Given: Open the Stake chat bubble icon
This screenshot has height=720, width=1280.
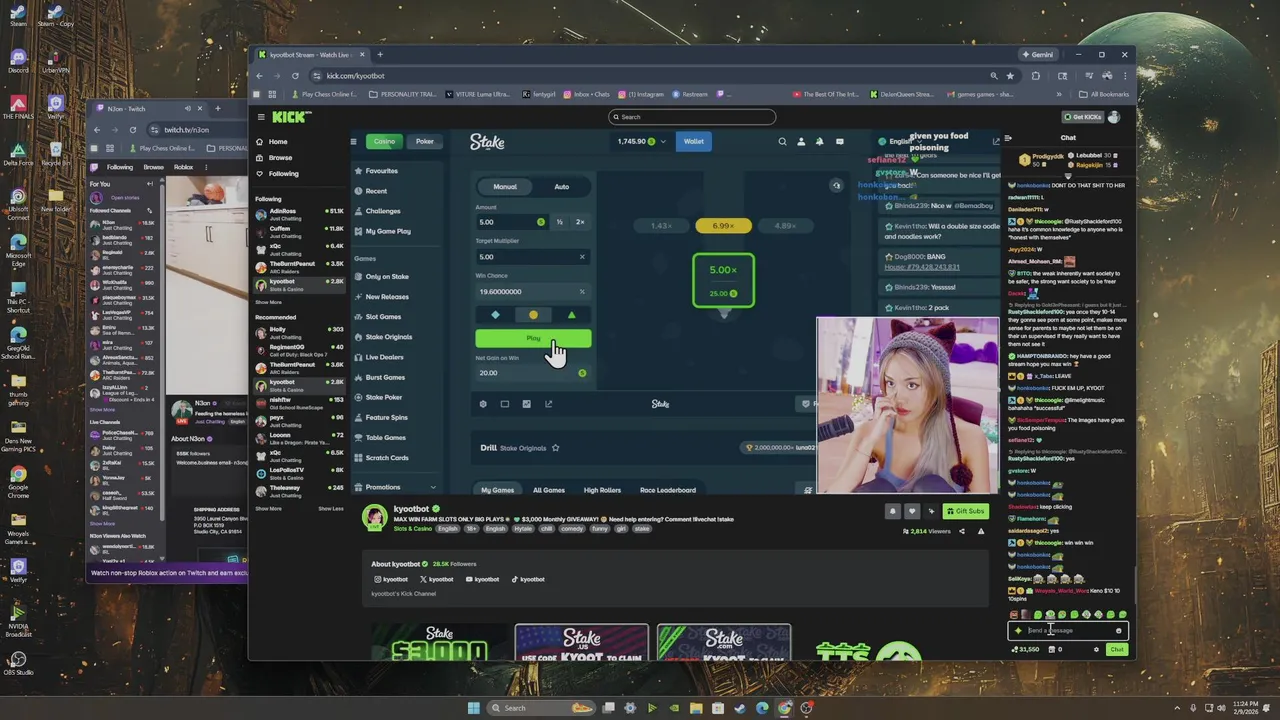Looking at the screenshot, I should coord(839,142).
